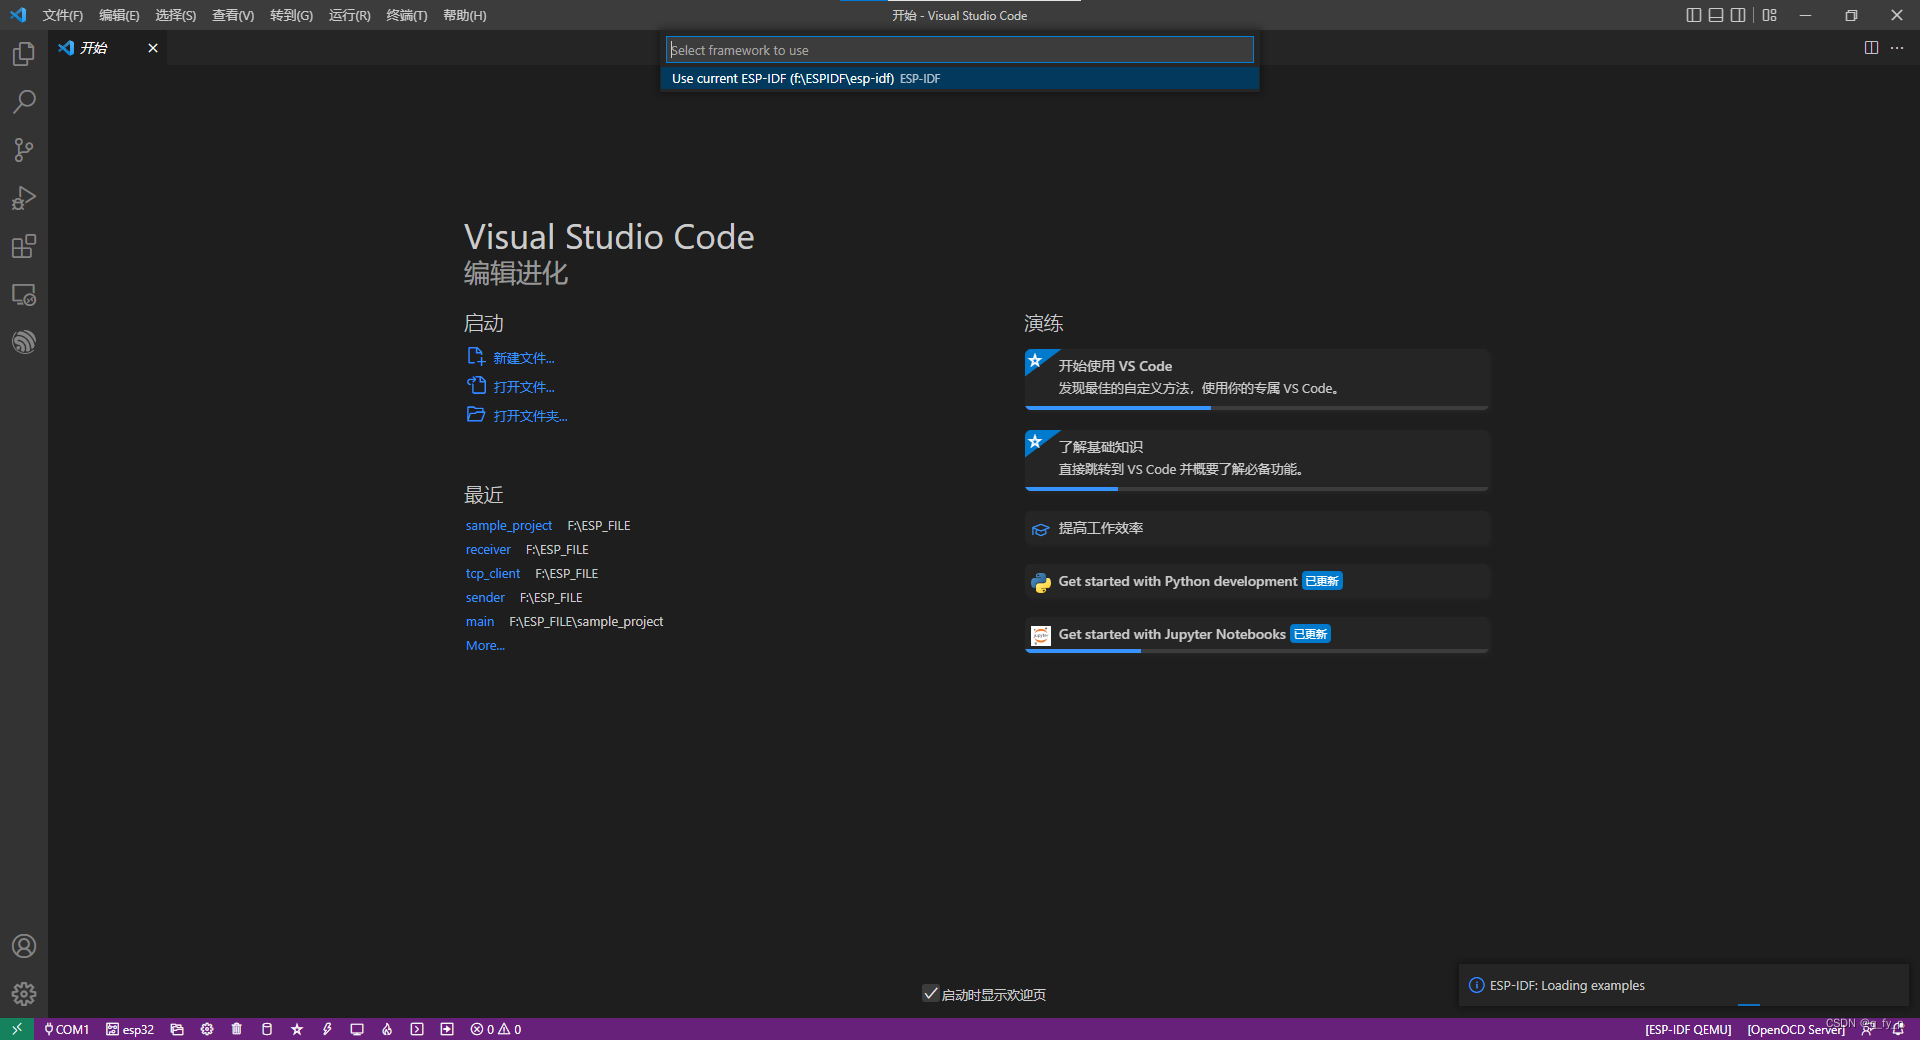Image resolution: width=1920 pixels, height=1040 pixels.
Task: Open the 提高工作效率 walkthrough
Action: [x=1257, y=528]
